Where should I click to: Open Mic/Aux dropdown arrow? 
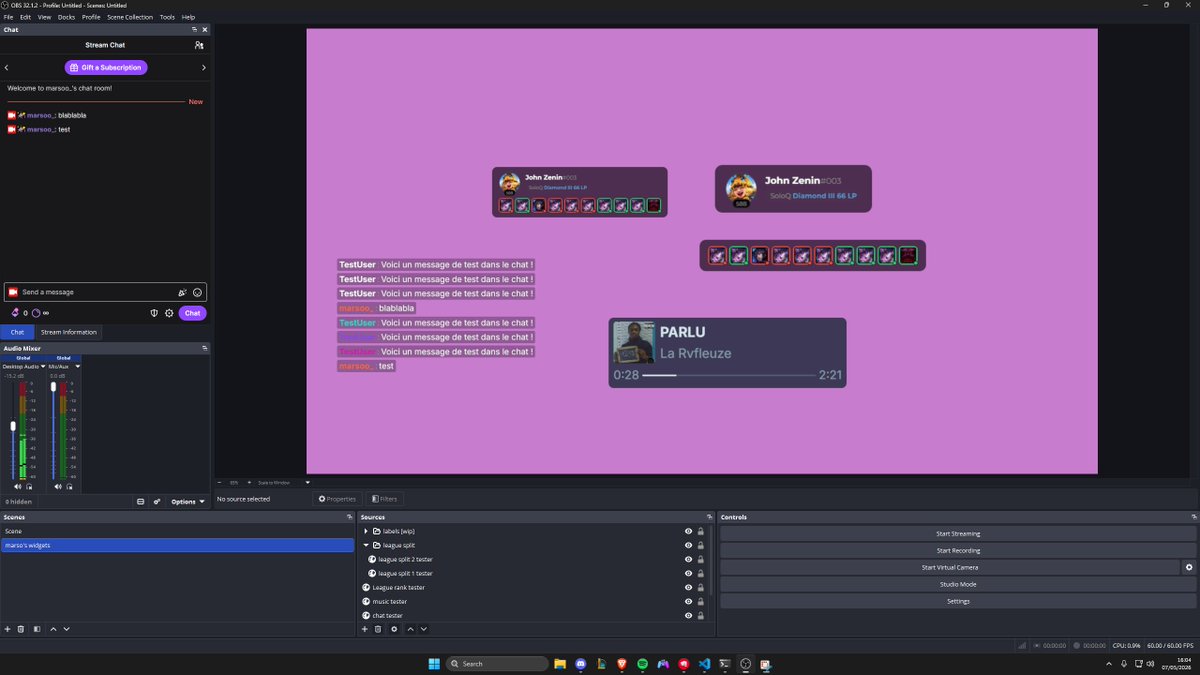tap(78, 366)
